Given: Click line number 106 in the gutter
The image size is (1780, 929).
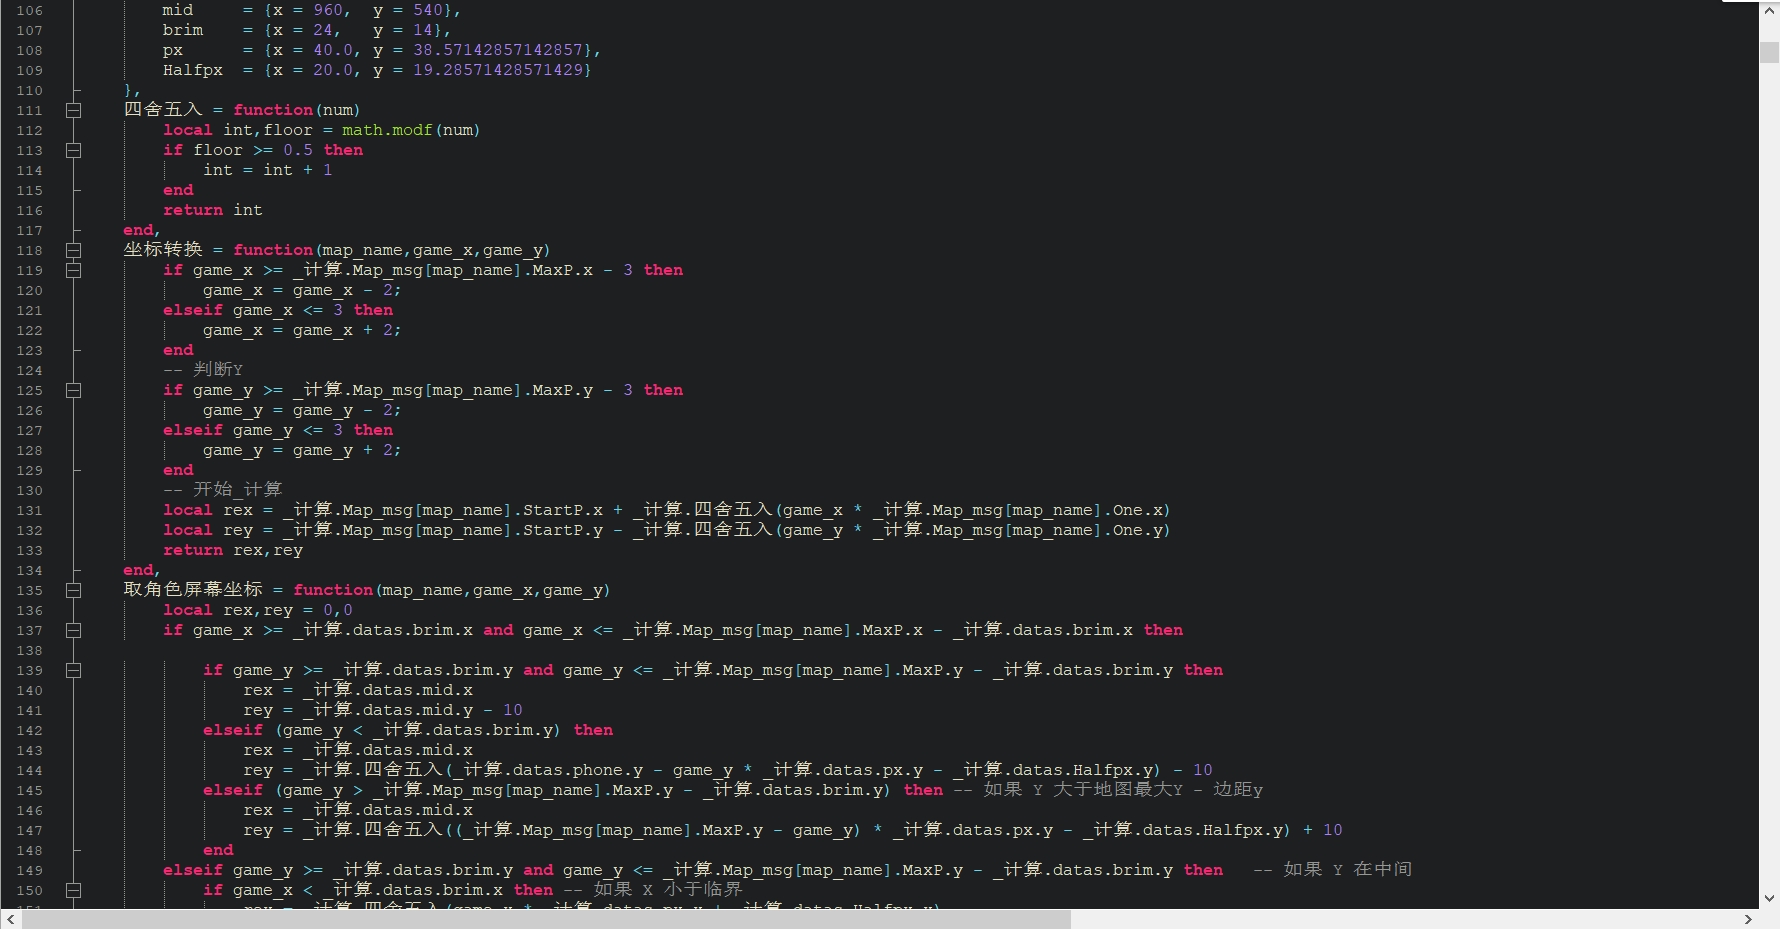Looking at the screenshot, I should (30, 10).
